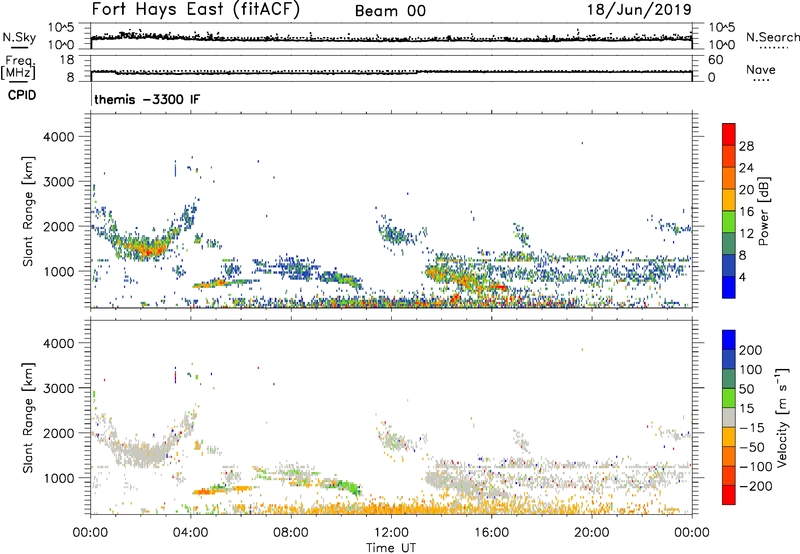Viewport: 800px width, 554px height.
Task: Click the 'Slant Range [km]' label on the velocity panel
Action: pyautogui.click(x=28, y=417)
